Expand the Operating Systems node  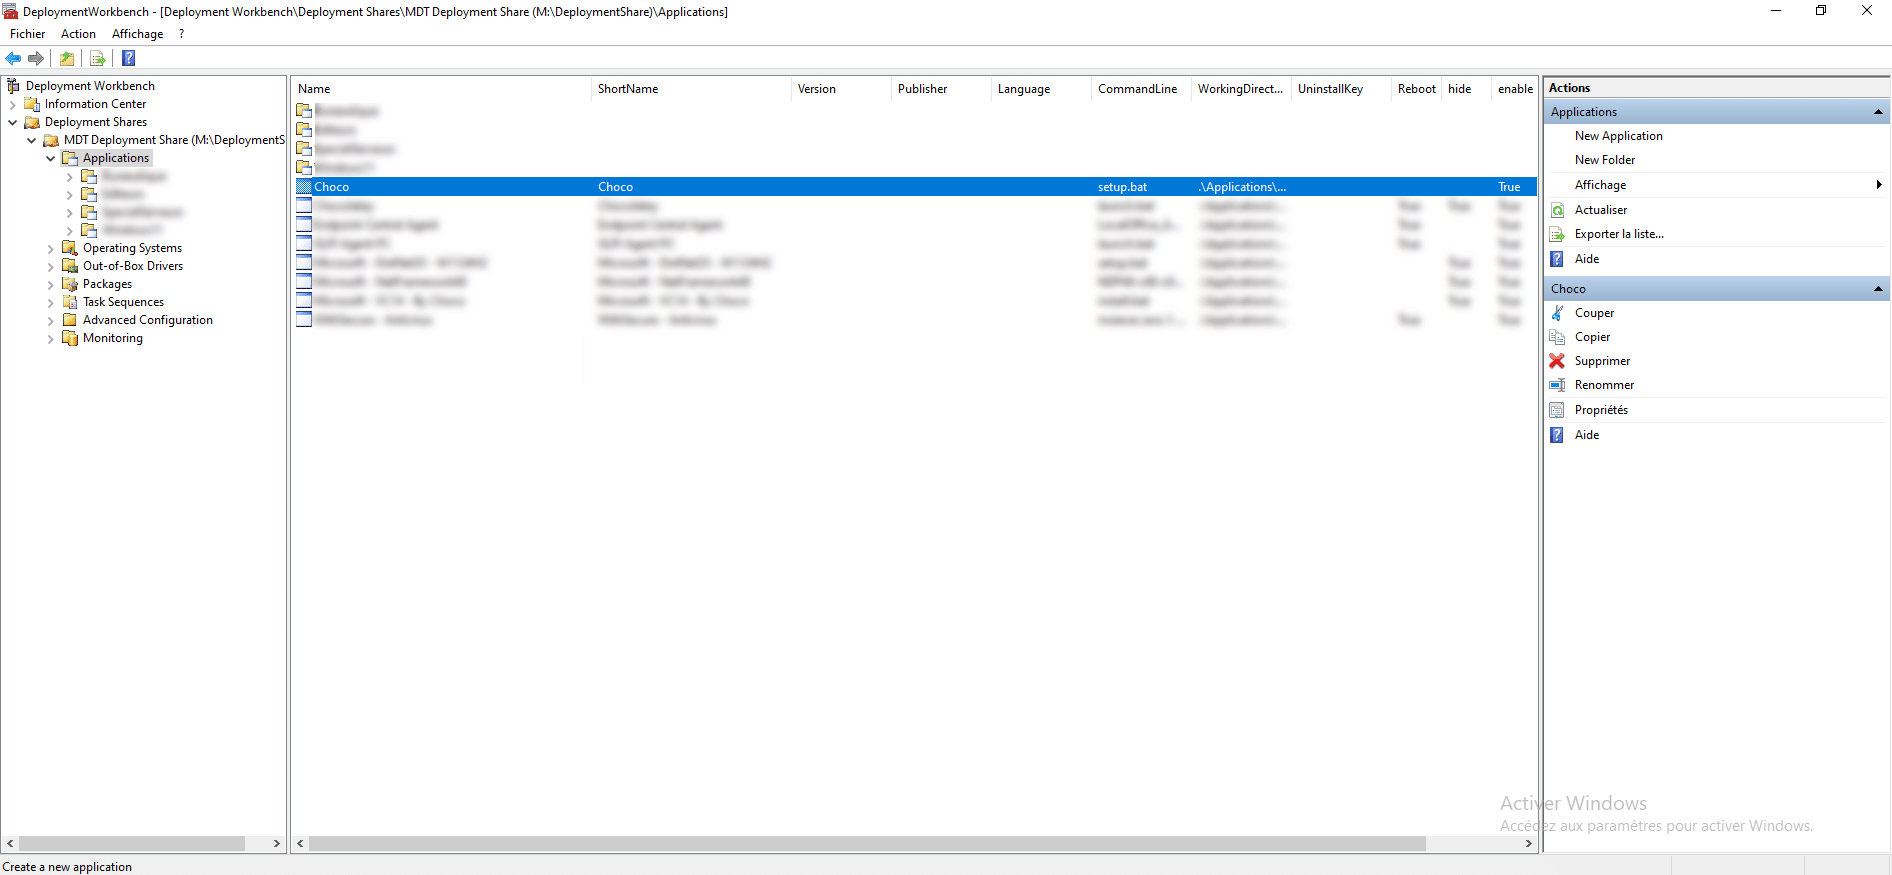(51, 249)
